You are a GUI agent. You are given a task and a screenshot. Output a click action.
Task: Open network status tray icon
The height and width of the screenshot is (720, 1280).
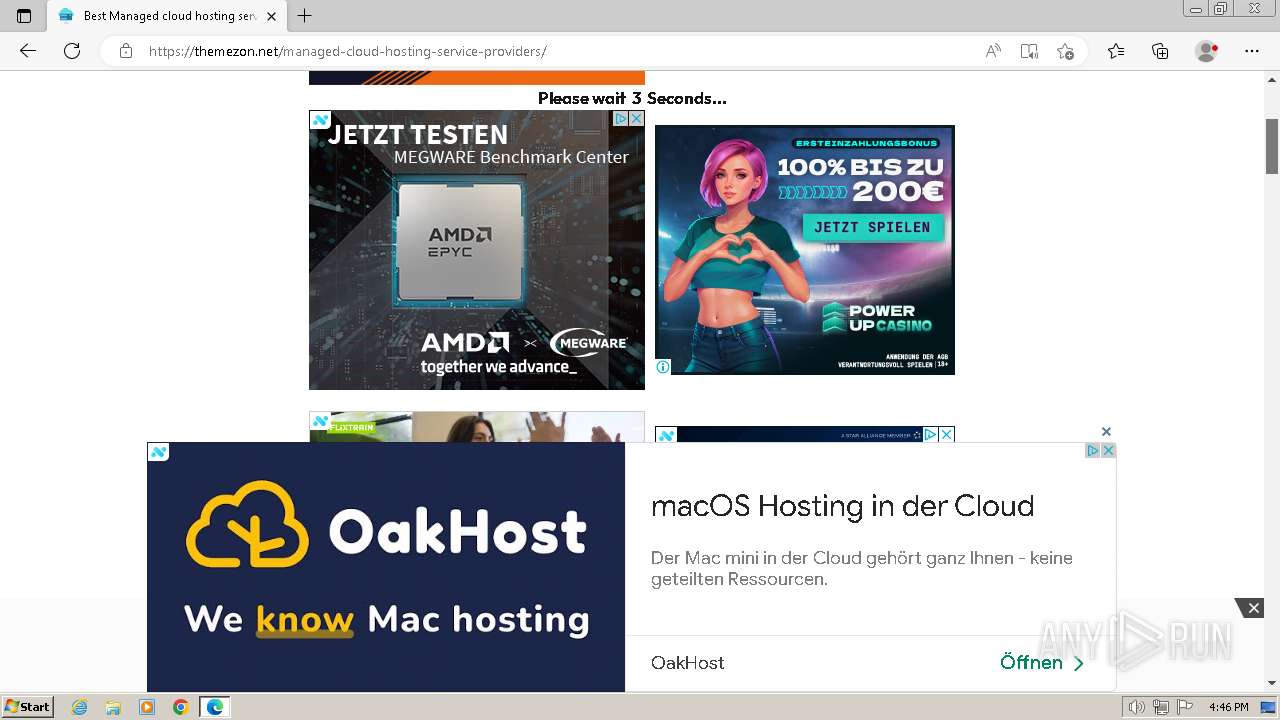[1160, 707]
